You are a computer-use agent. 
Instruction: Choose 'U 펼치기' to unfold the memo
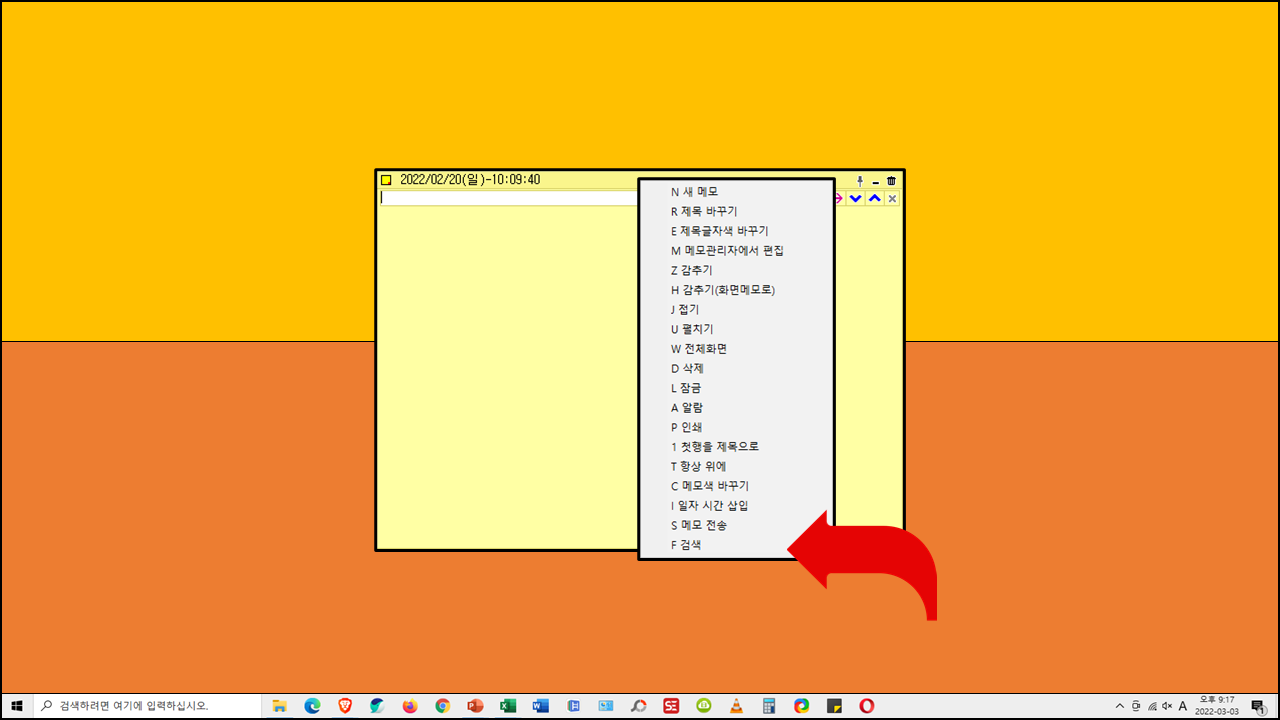pyautogui.click(x=736, y=329)
